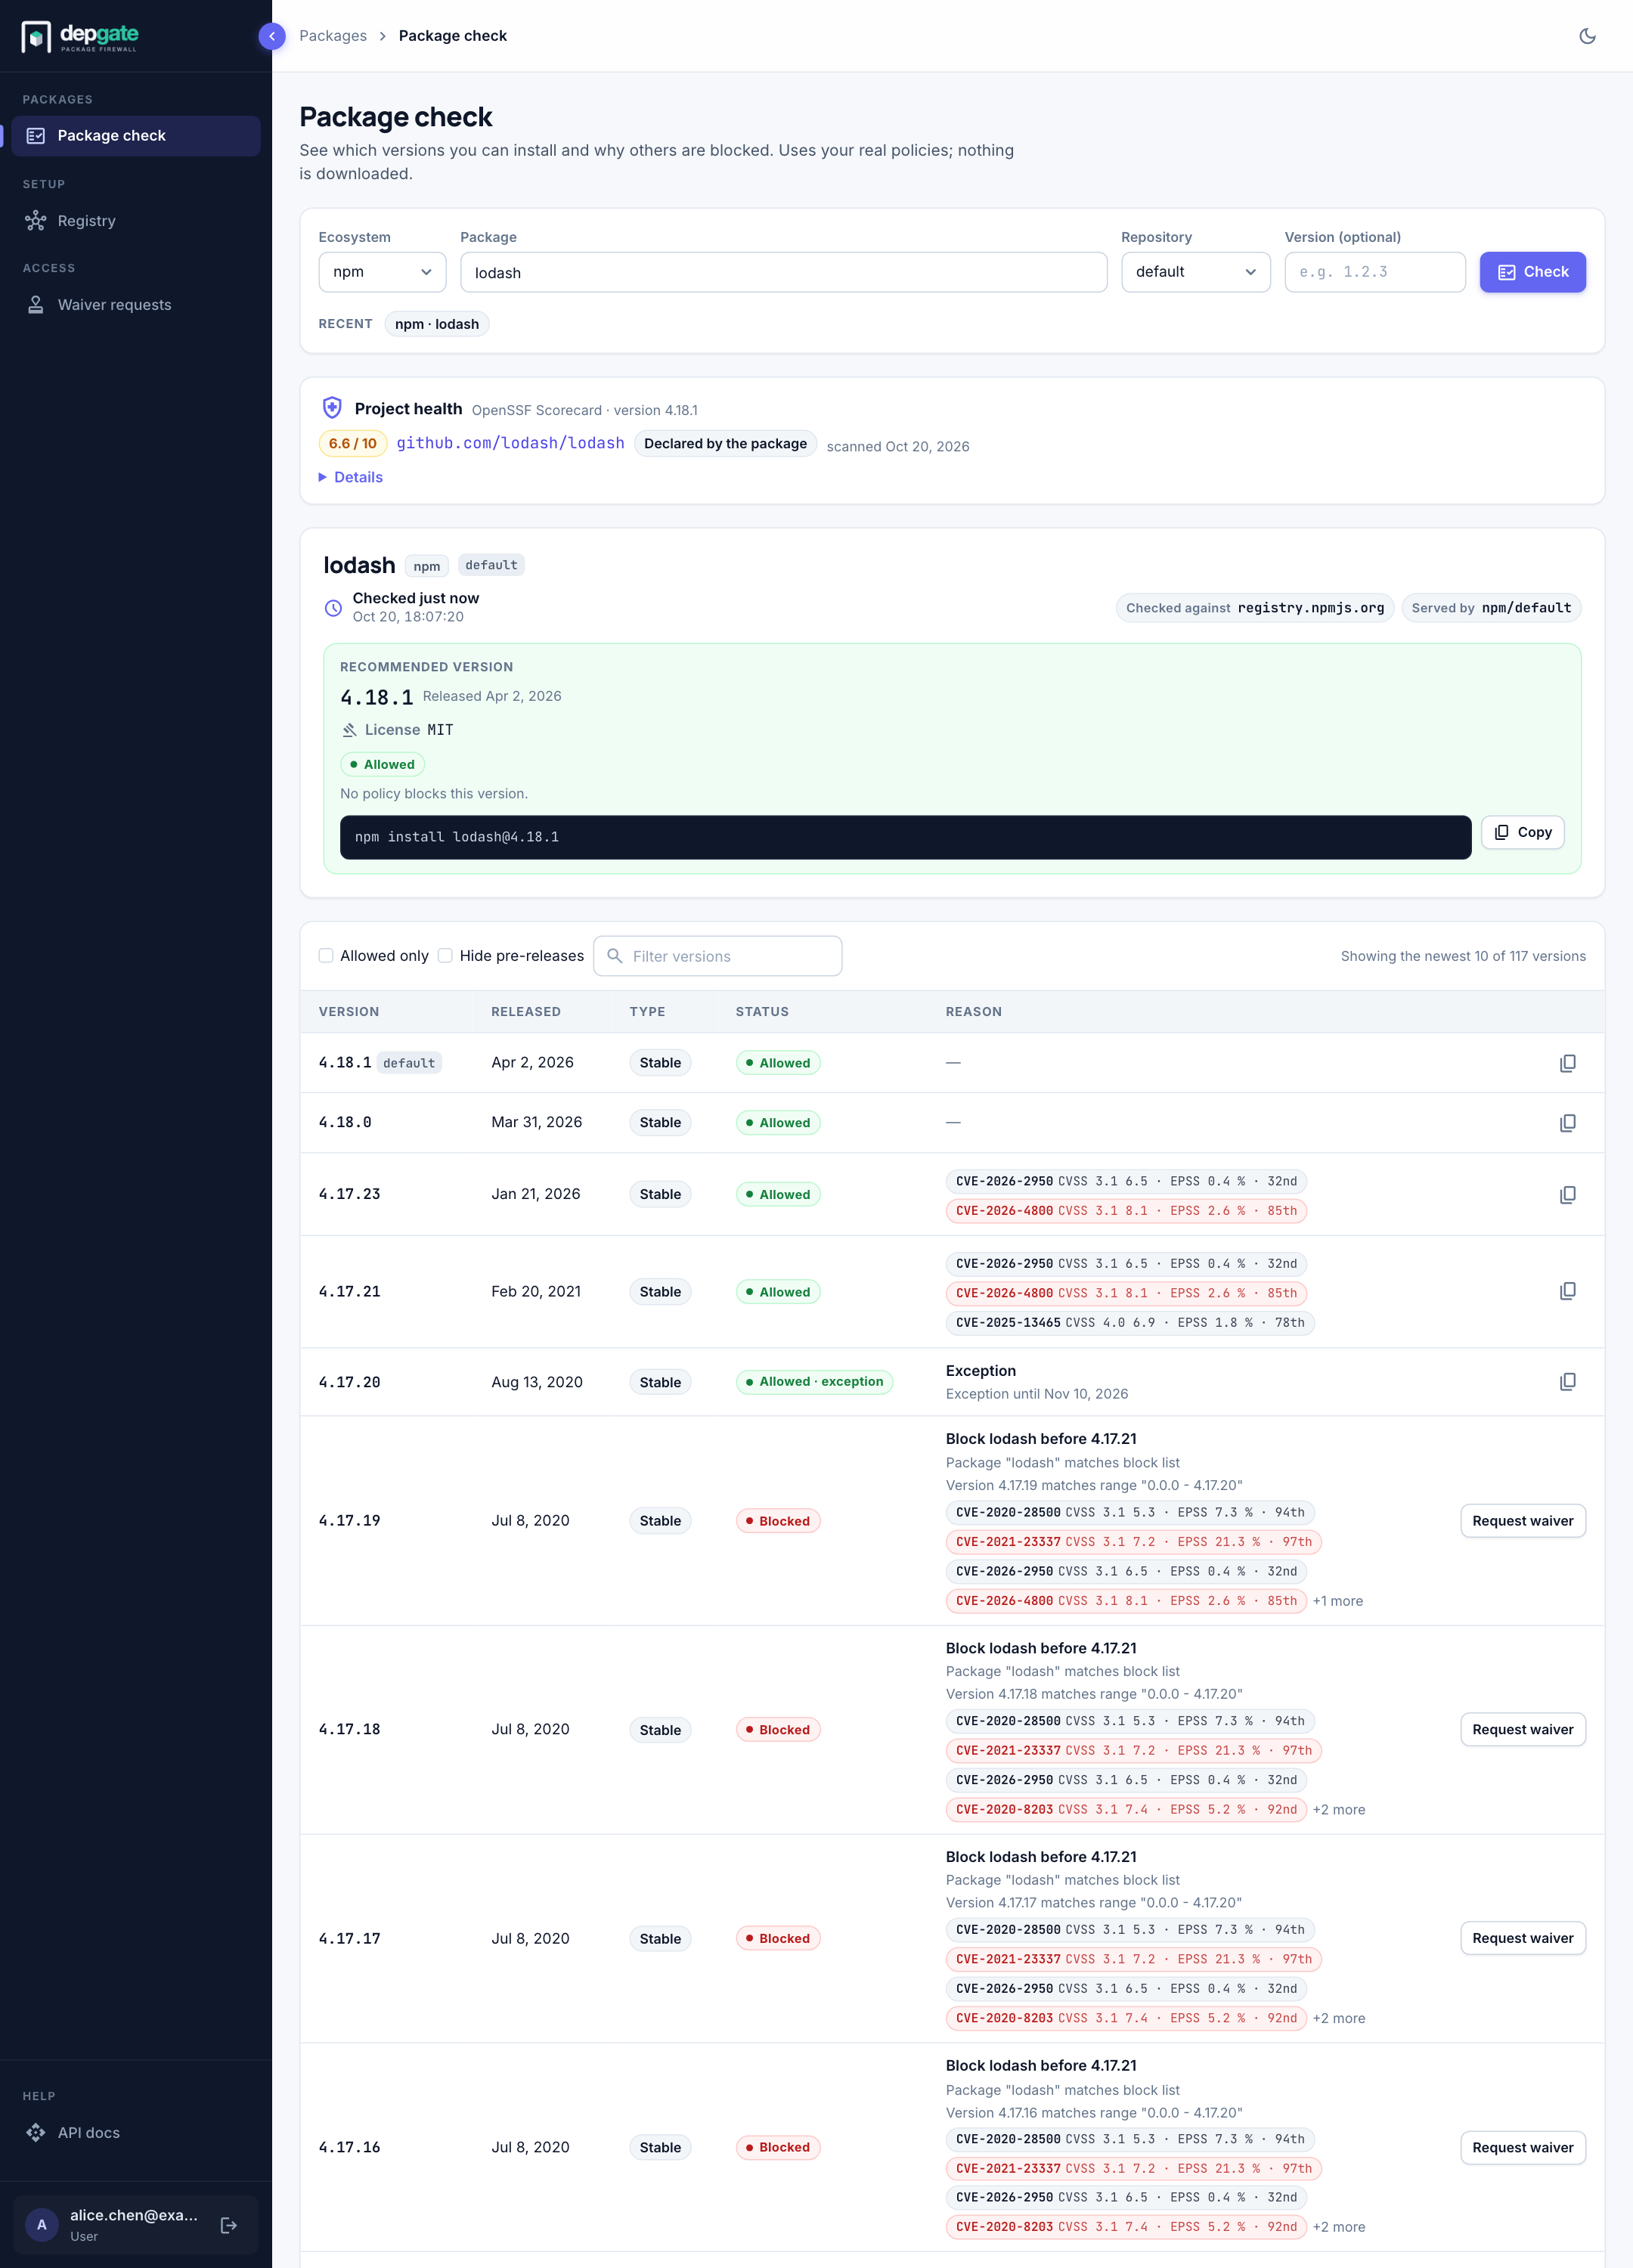1633x2268 pixels.
Task: Open API docs in the sidebar
Action: click(x=136, y=2133)
